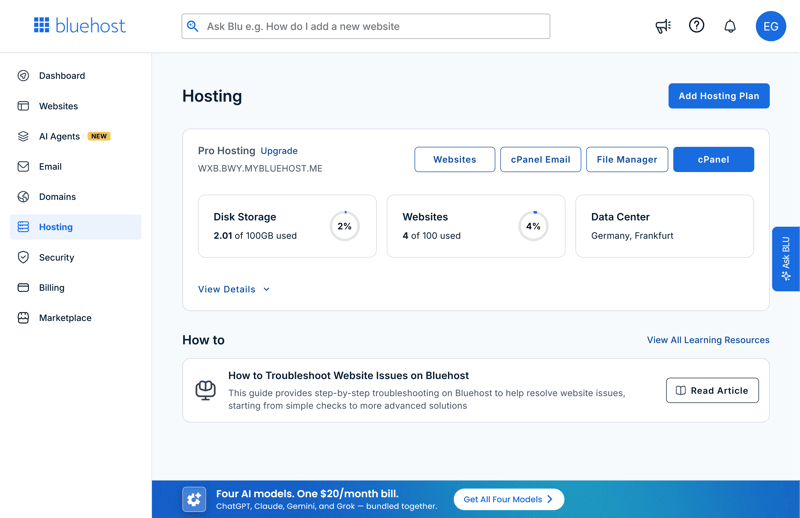
Task: Click the '2.01 of 100GB used' text
Action: (x=255, y=236)
